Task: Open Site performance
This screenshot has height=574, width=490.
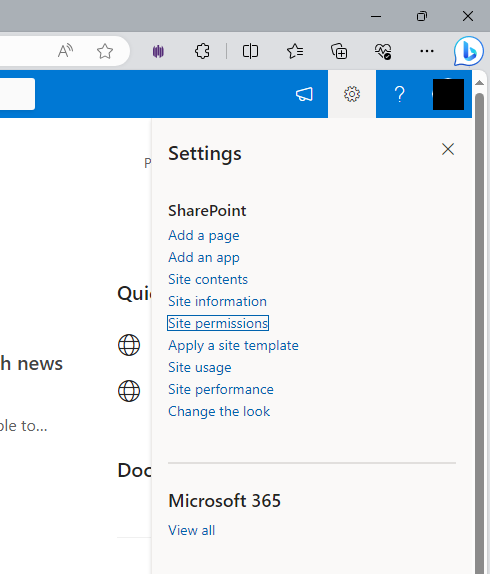Action: point(221,389)
